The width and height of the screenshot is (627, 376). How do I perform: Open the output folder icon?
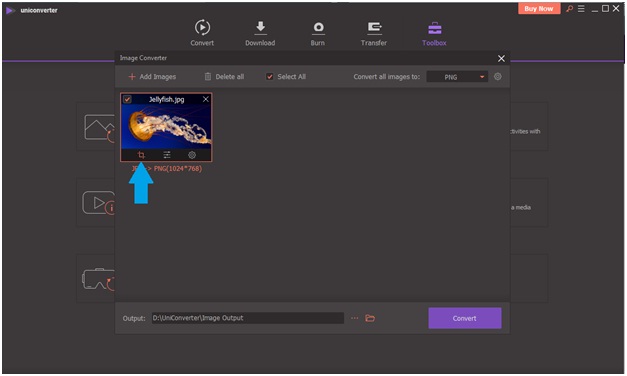370,318
